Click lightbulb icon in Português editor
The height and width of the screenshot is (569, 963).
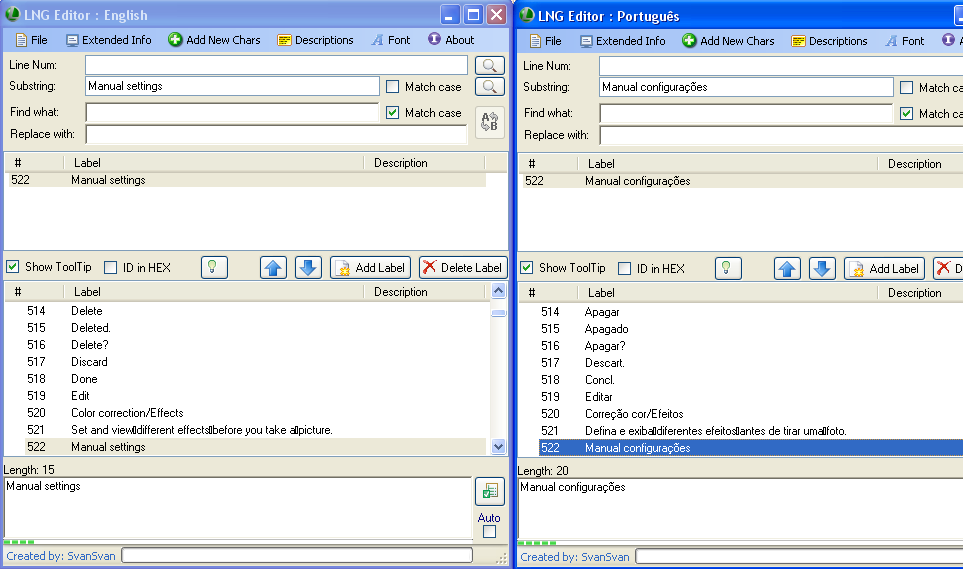coord(728,268)
